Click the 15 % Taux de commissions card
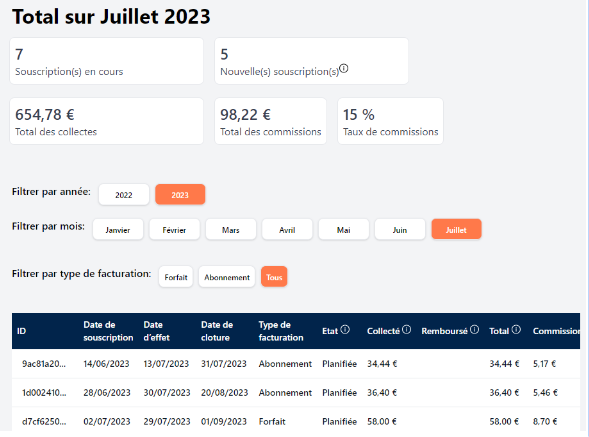The width and height of the screenshot is (589, 437). click(390, 121)
